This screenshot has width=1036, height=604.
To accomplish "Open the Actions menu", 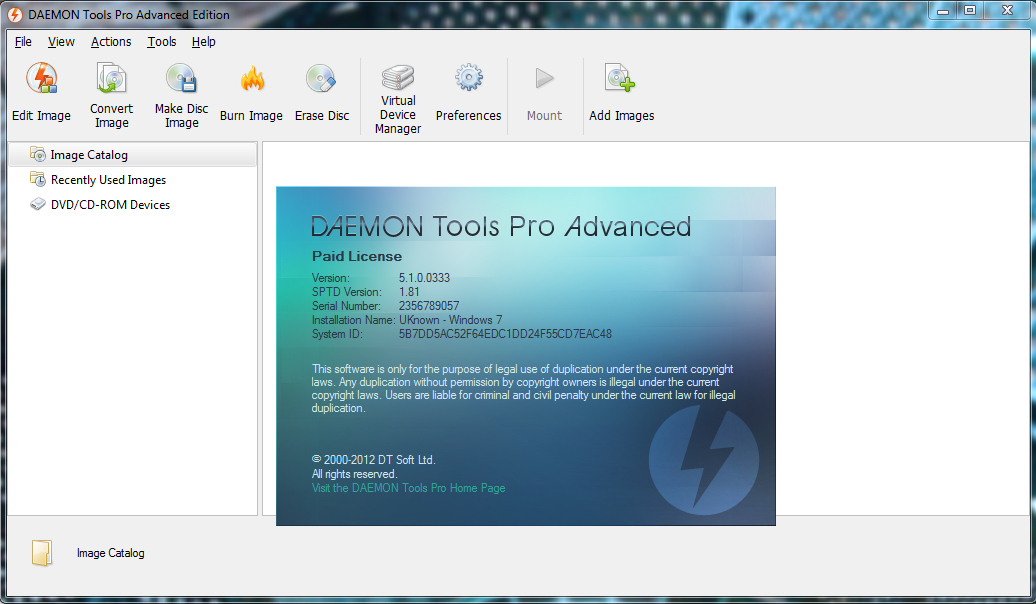I will [x=110, y=42].
